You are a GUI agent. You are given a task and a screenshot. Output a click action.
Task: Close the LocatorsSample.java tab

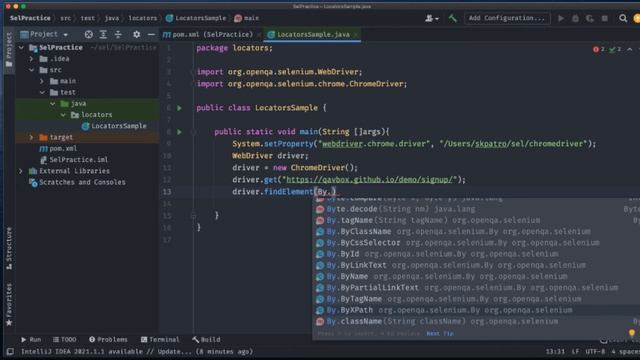[x=356, y=35]
